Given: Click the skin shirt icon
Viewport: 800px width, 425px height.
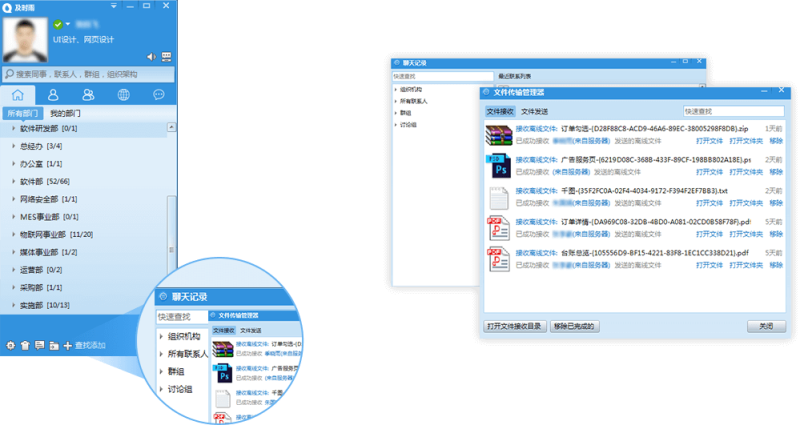Looking at the screenshot, I should pyautogui.click(x=24, y=345).
